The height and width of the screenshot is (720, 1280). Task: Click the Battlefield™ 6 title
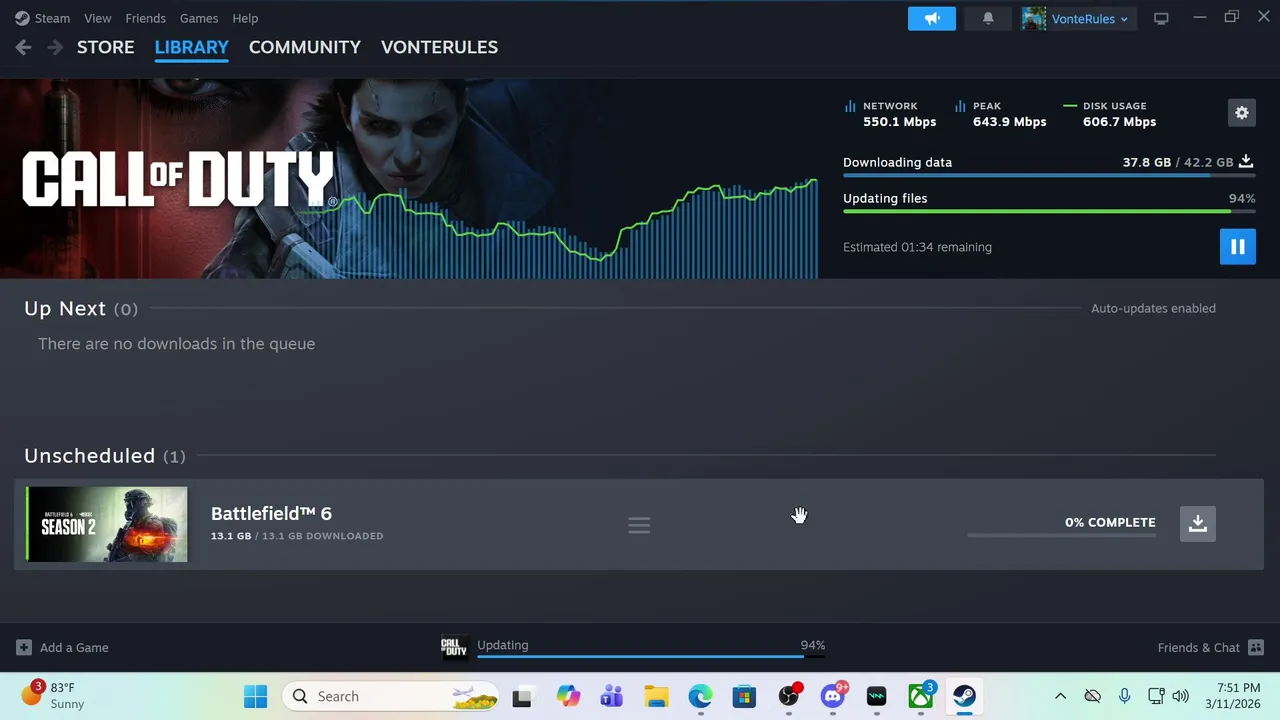[271, 513]
